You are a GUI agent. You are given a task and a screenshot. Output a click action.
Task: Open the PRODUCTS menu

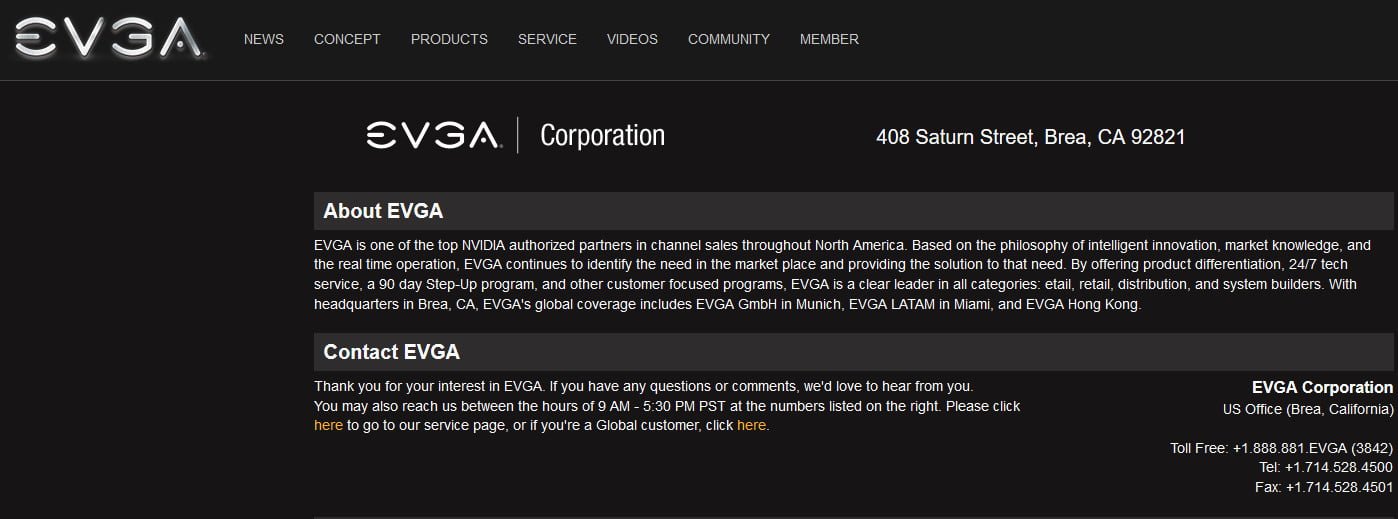pyautogui.click(x=449, y=39)
